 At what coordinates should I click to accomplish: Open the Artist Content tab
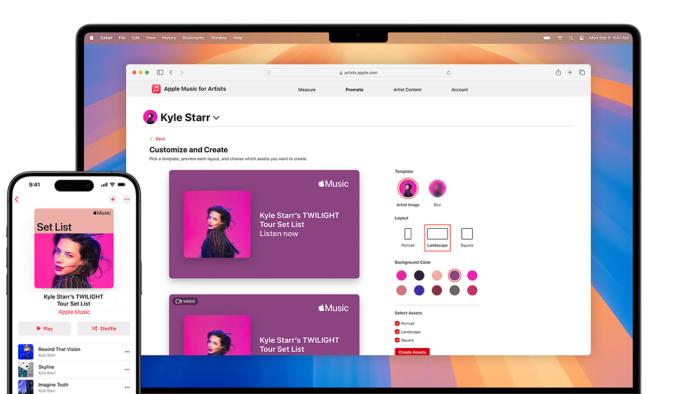(407, 90)
